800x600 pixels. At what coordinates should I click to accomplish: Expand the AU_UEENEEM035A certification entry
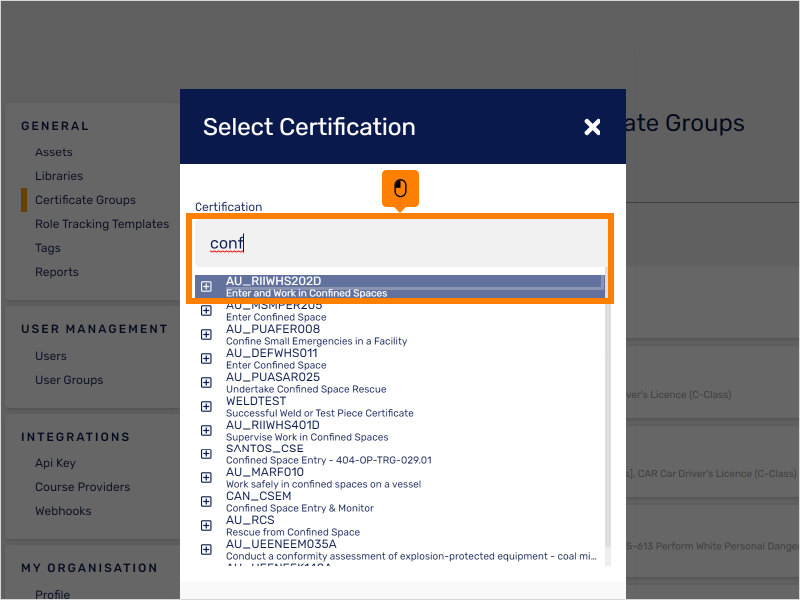pos(206,549)
